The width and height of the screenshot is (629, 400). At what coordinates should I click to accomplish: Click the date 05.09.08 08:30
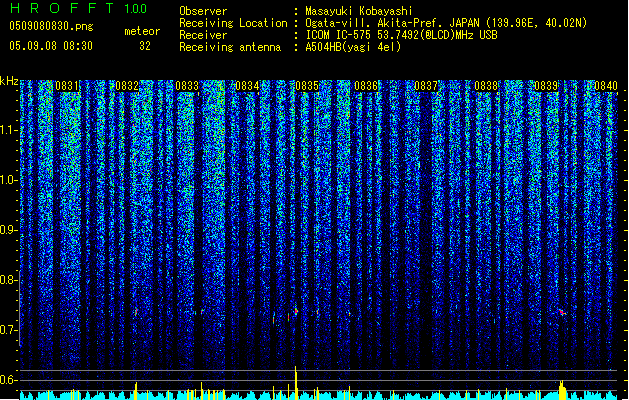[x=51, y=46]
